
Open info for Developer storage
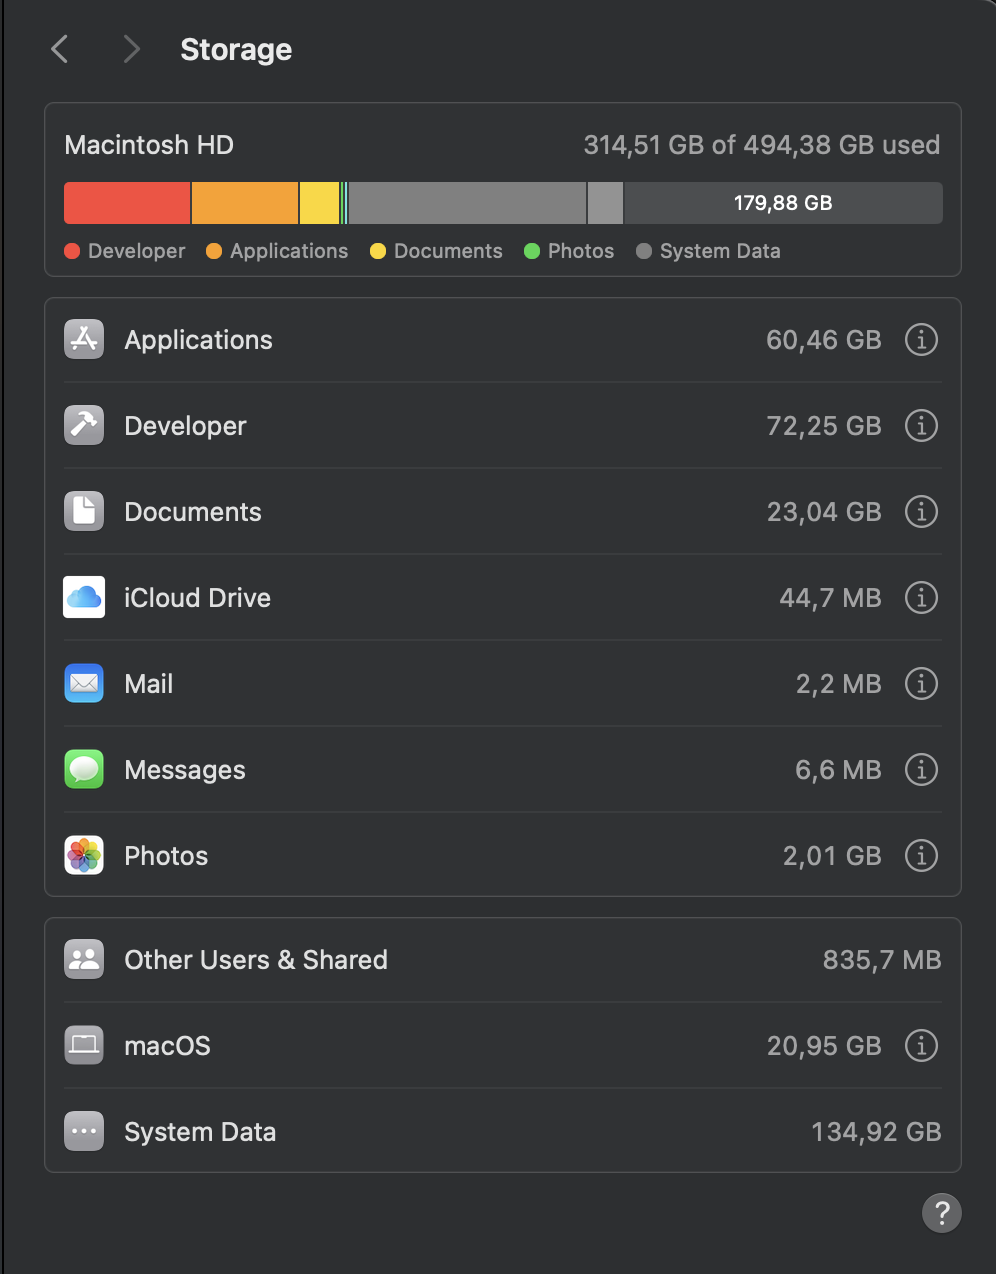tap(921, 426)
